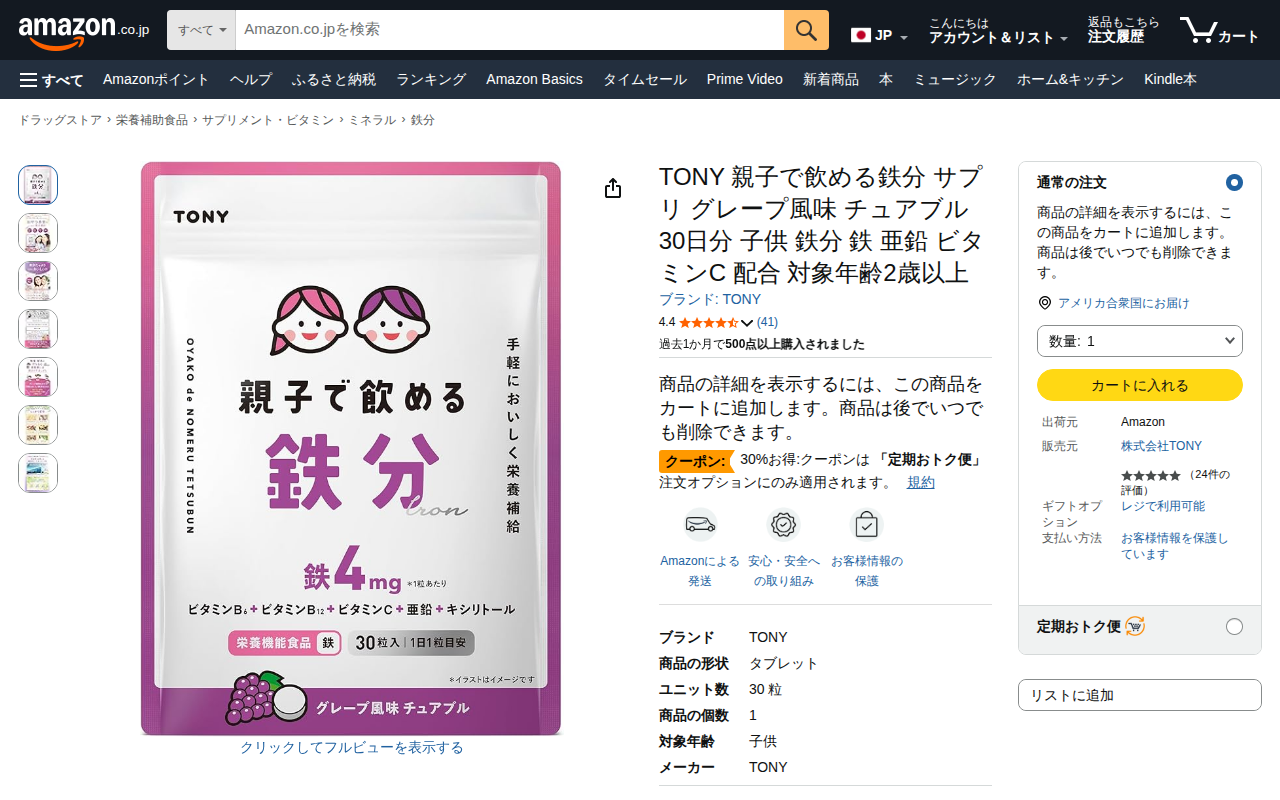Click the クーポン: orange badge

(x=697, y=461)
